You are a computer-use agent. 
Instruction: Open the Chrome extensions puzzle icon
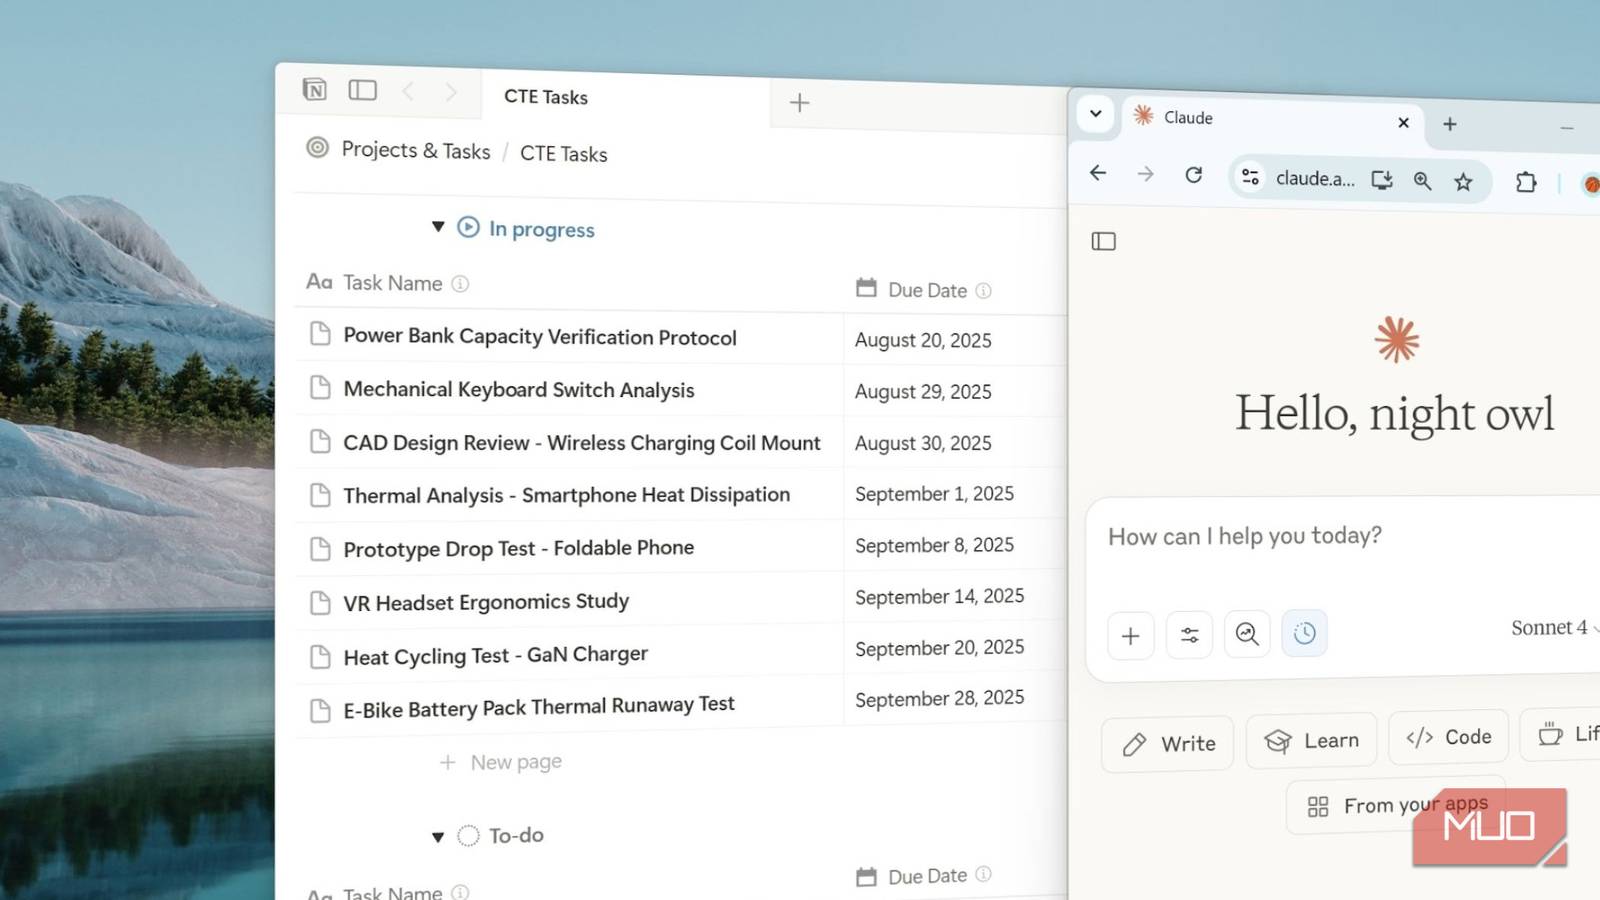click(1526, 182)
